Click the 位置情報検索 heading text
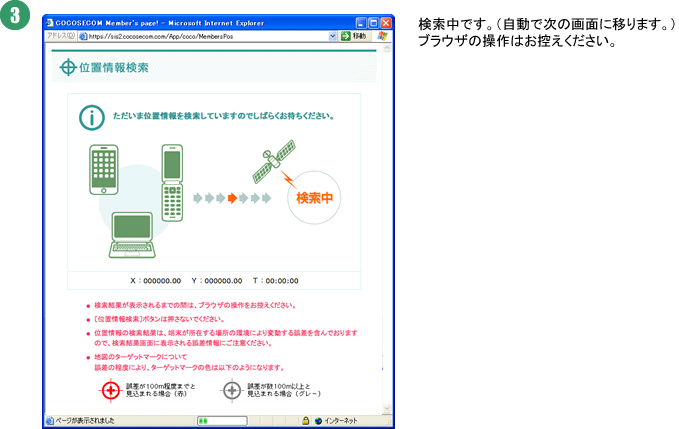 click(x=114, y=68)
